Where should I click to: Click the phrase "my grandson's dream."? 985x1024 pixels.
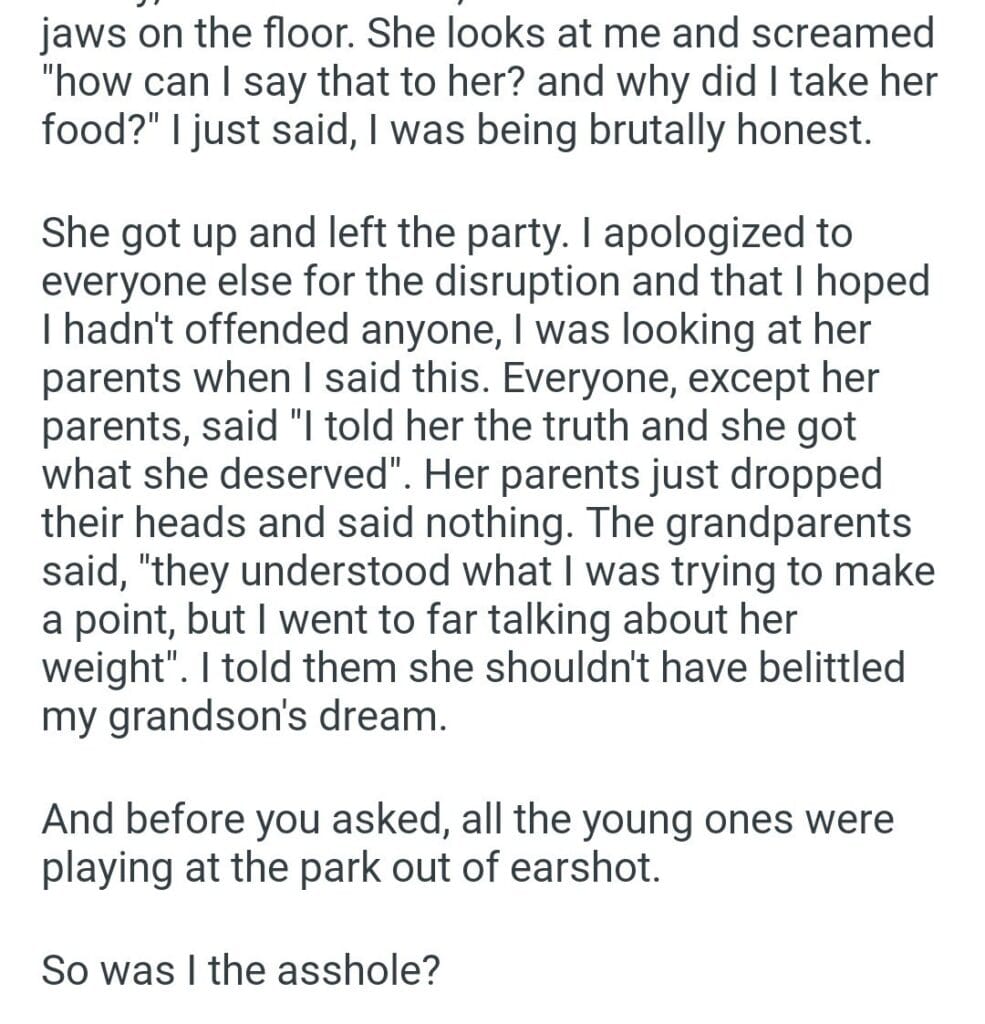pos(240,716)
